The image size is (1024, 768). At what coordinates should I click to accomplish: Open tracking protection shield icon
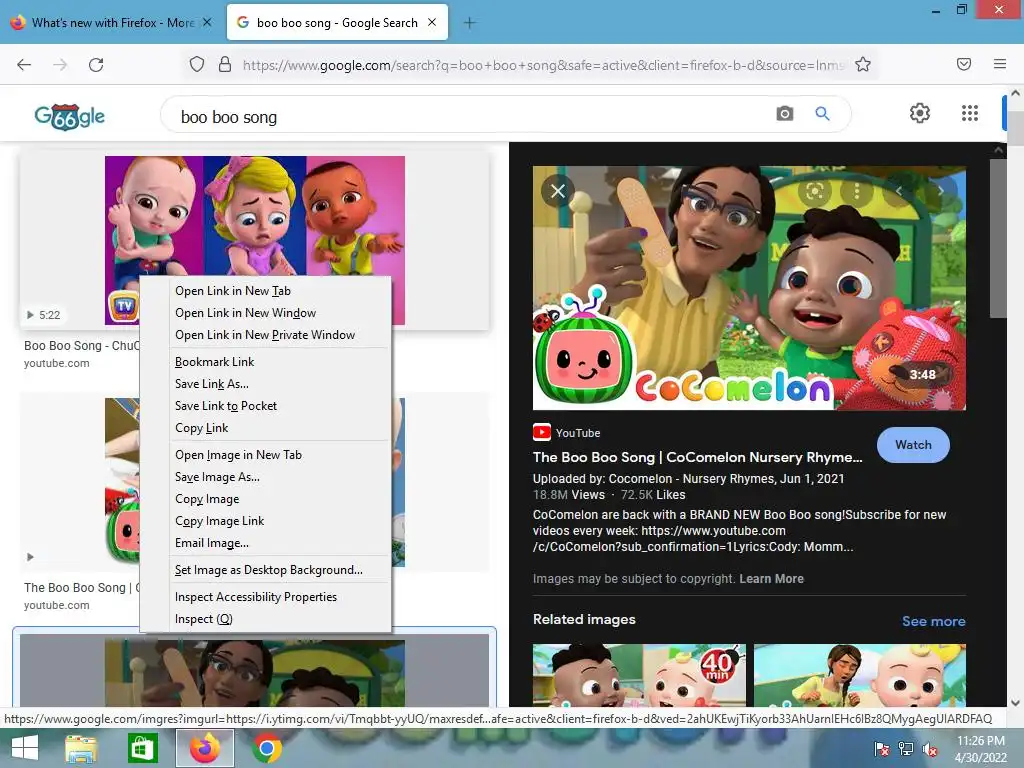click(197, 65)
